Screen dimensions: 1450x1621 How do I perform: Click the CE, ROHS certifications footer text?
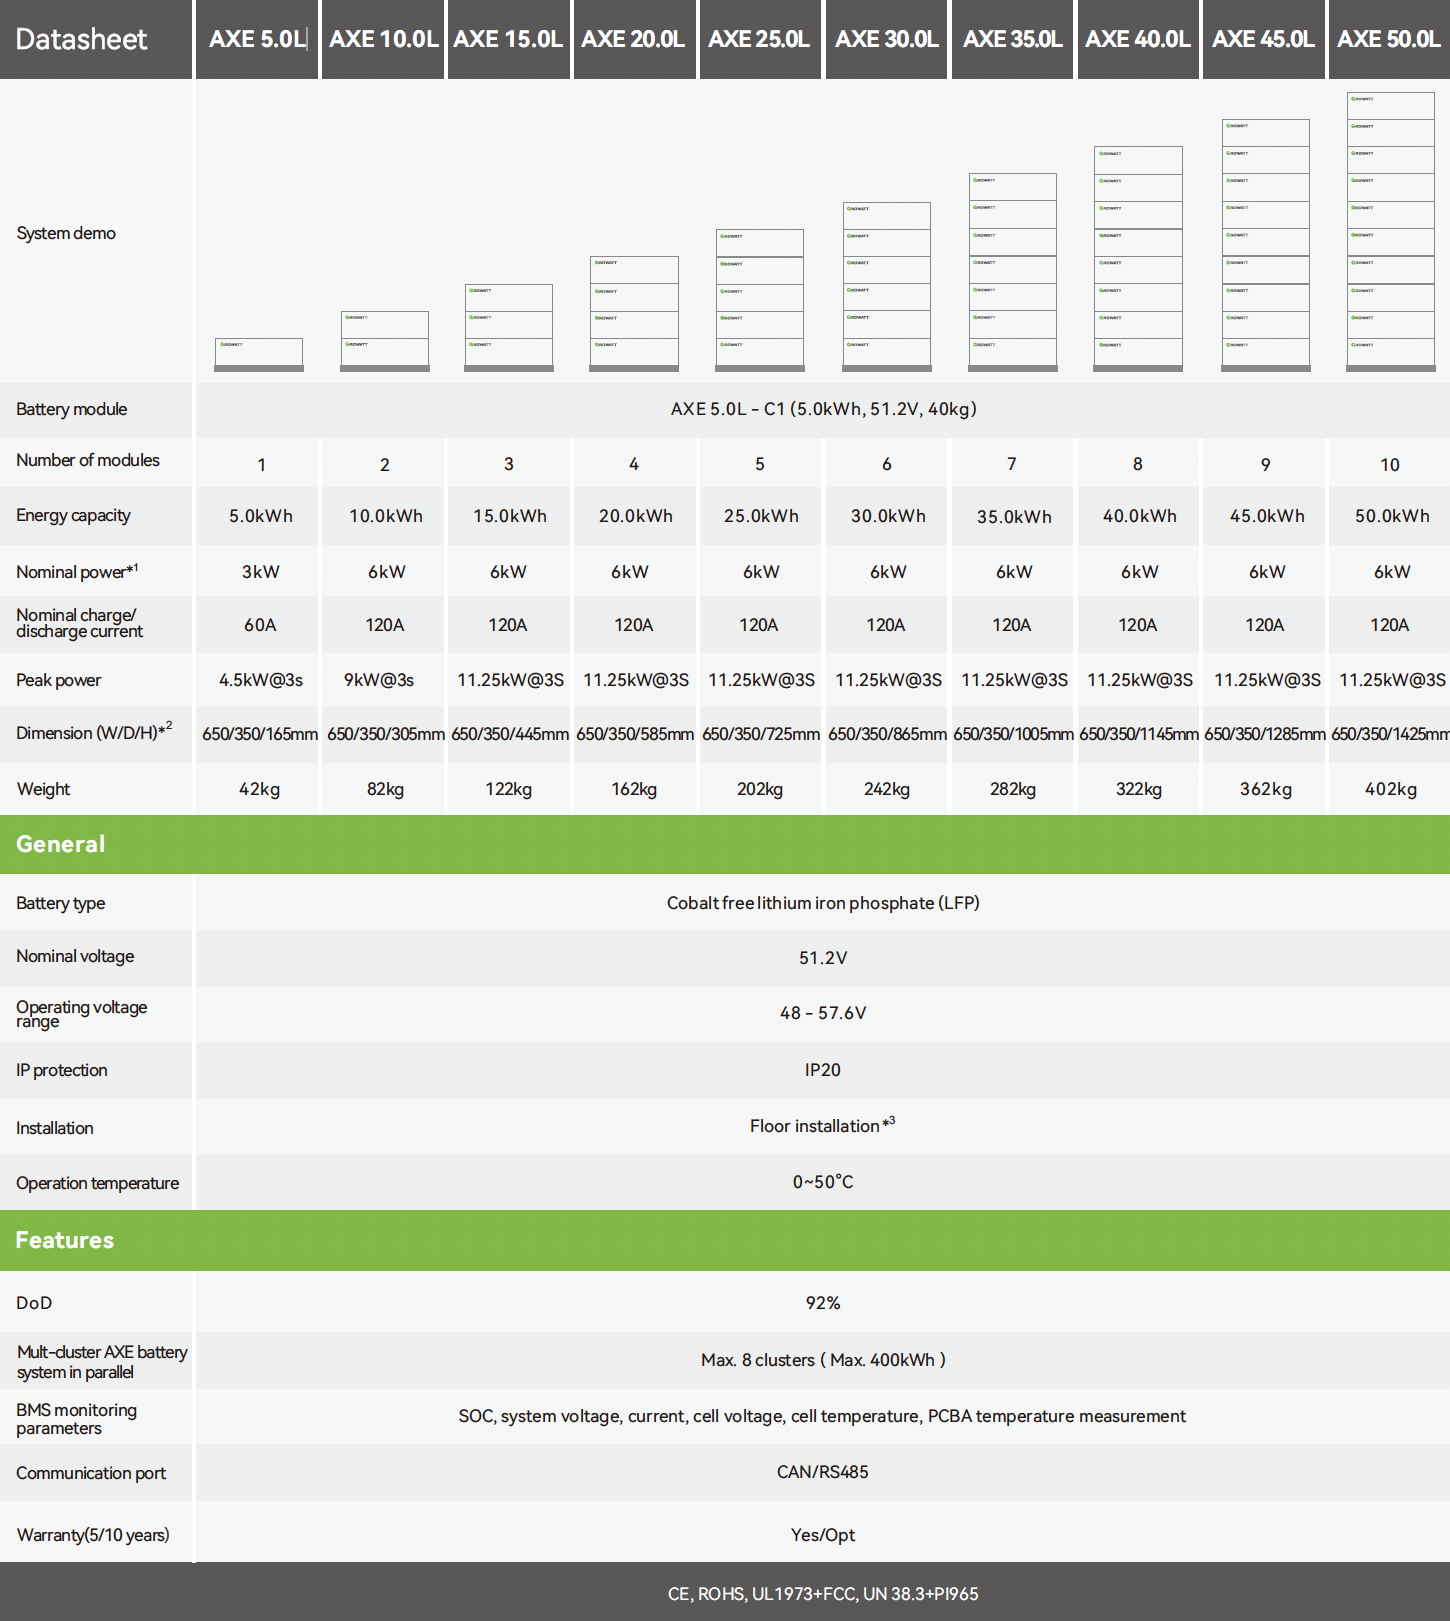click(823, 1594)
